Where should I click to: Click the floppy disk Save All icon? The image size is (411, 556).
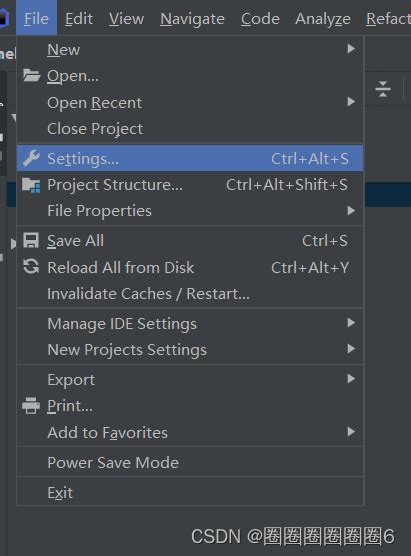(x=31, y=240)
